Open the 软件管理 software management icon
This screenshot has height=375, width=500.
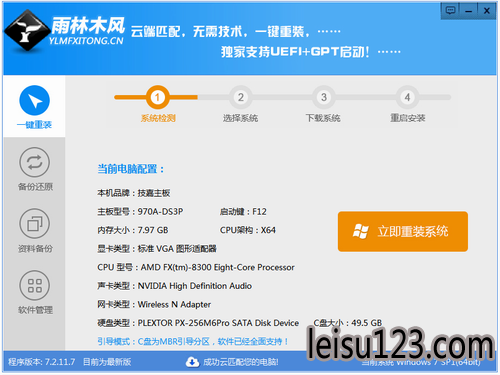point(35,285)
